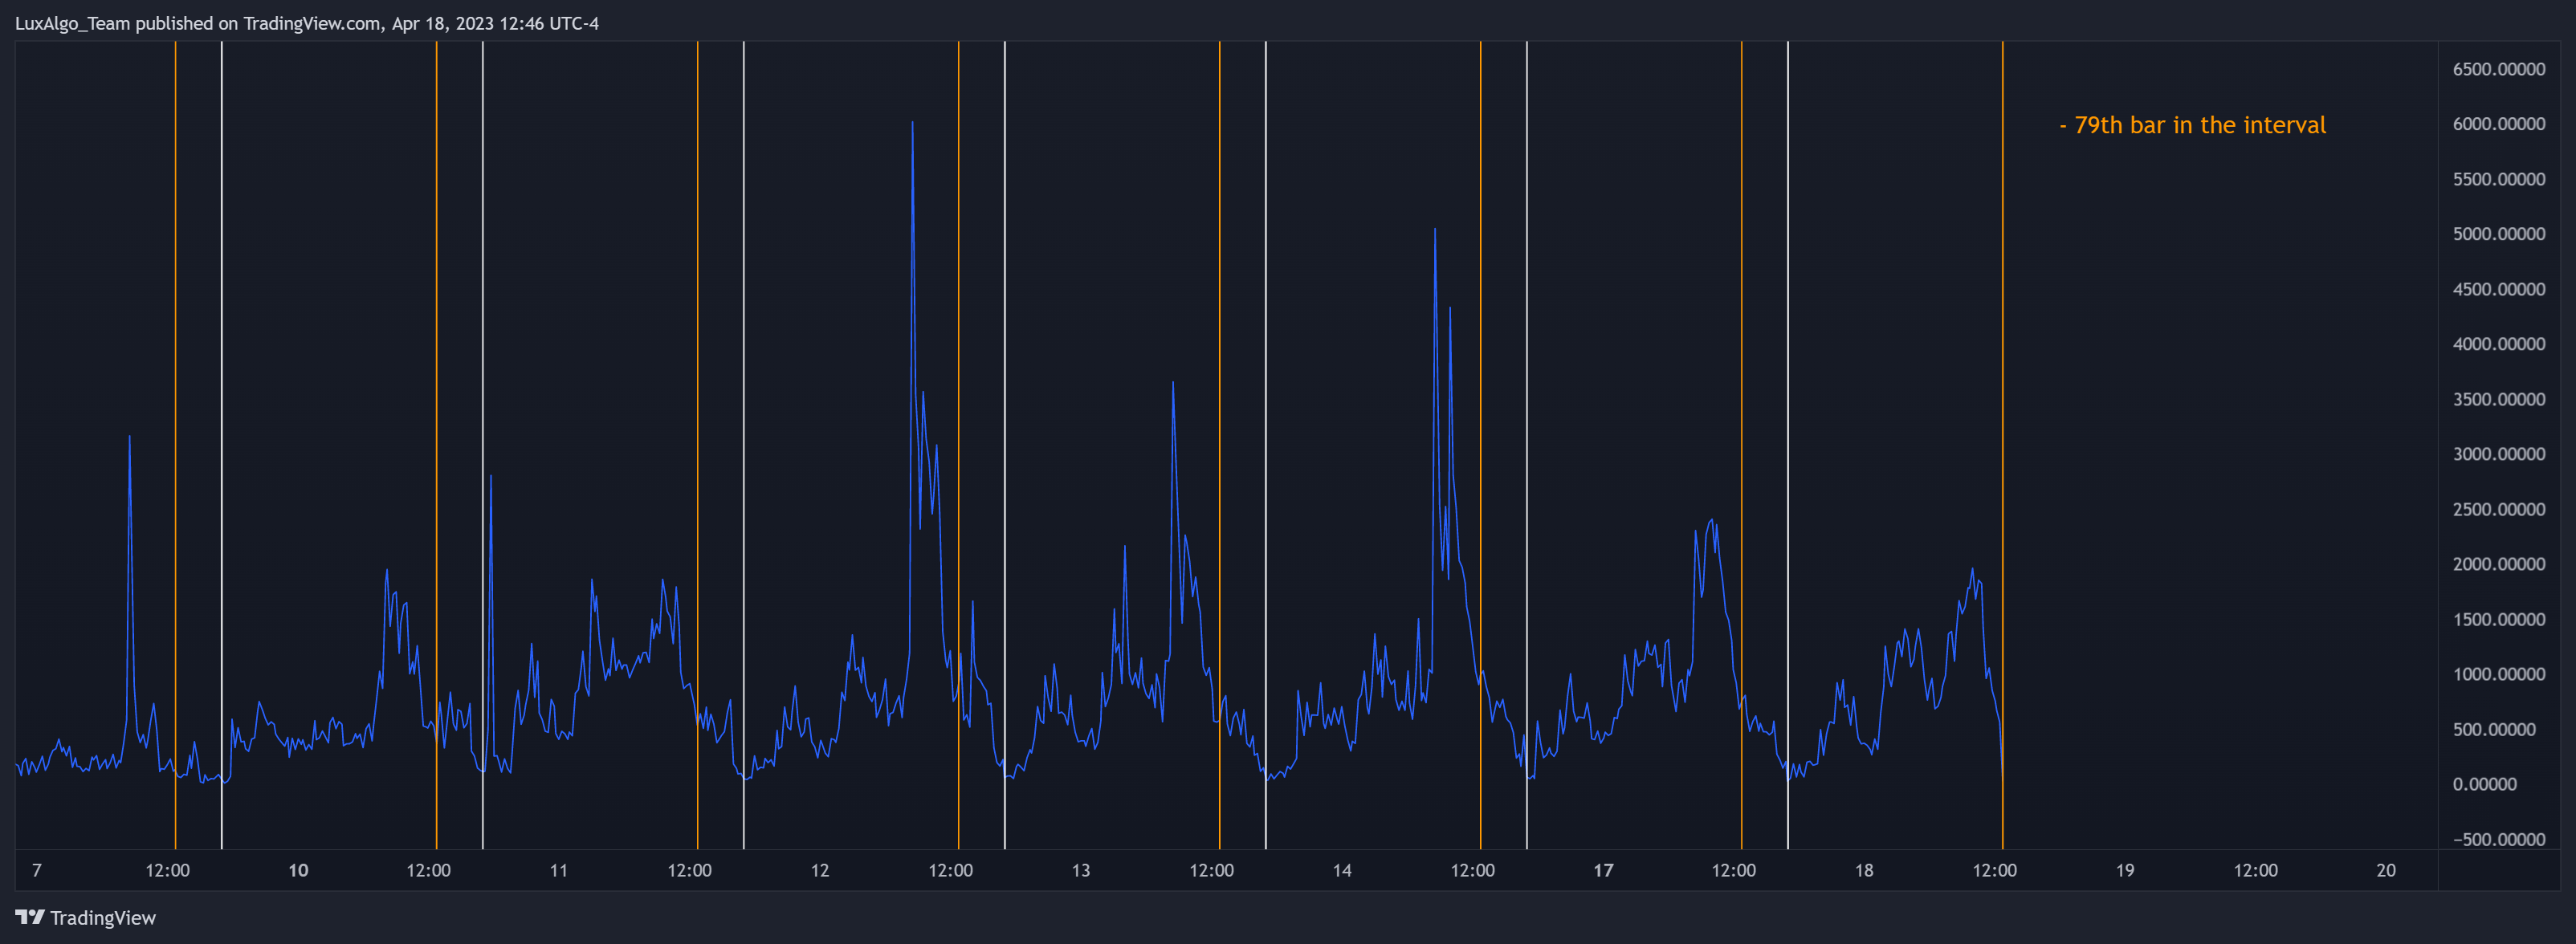Image resolution: width=2576 pixels, height=944 pixels.
Task: Select the 1500.00000 price axis label
Action: tap(2498, 619)
